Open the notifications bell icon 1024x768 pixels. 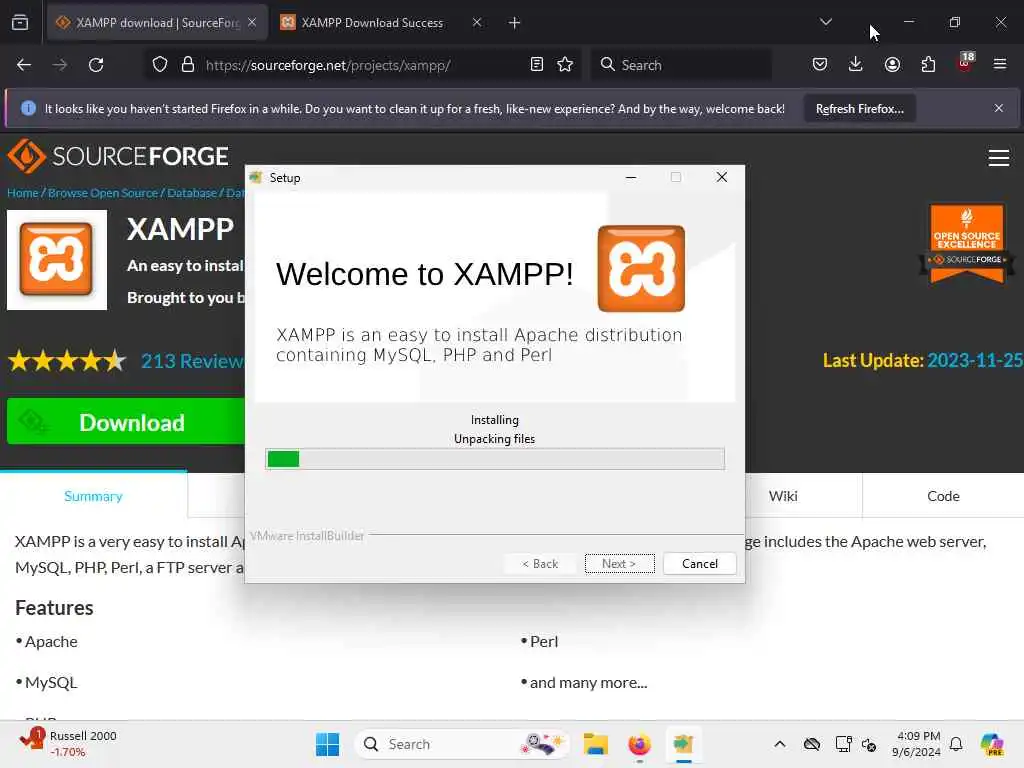click(956, 744)
